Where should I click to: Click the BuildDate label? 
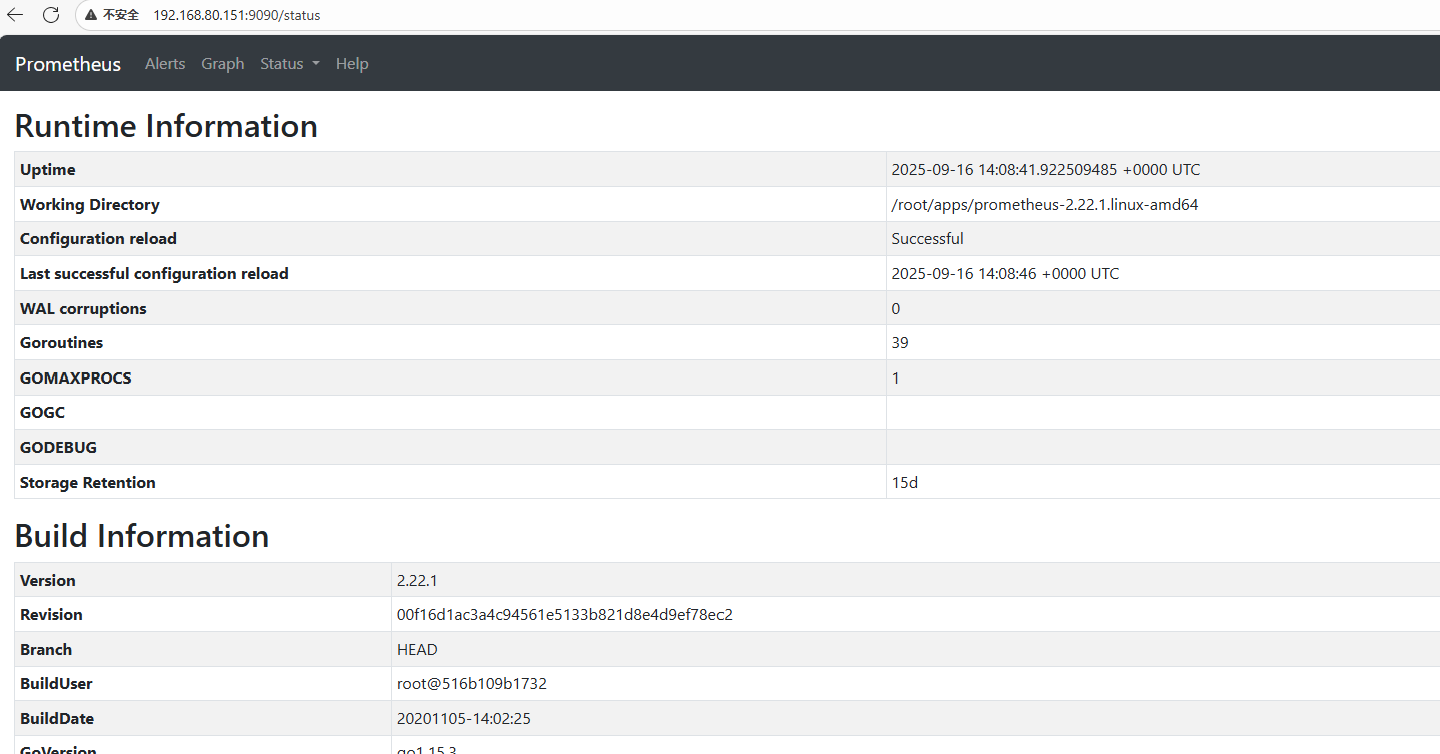57,719
